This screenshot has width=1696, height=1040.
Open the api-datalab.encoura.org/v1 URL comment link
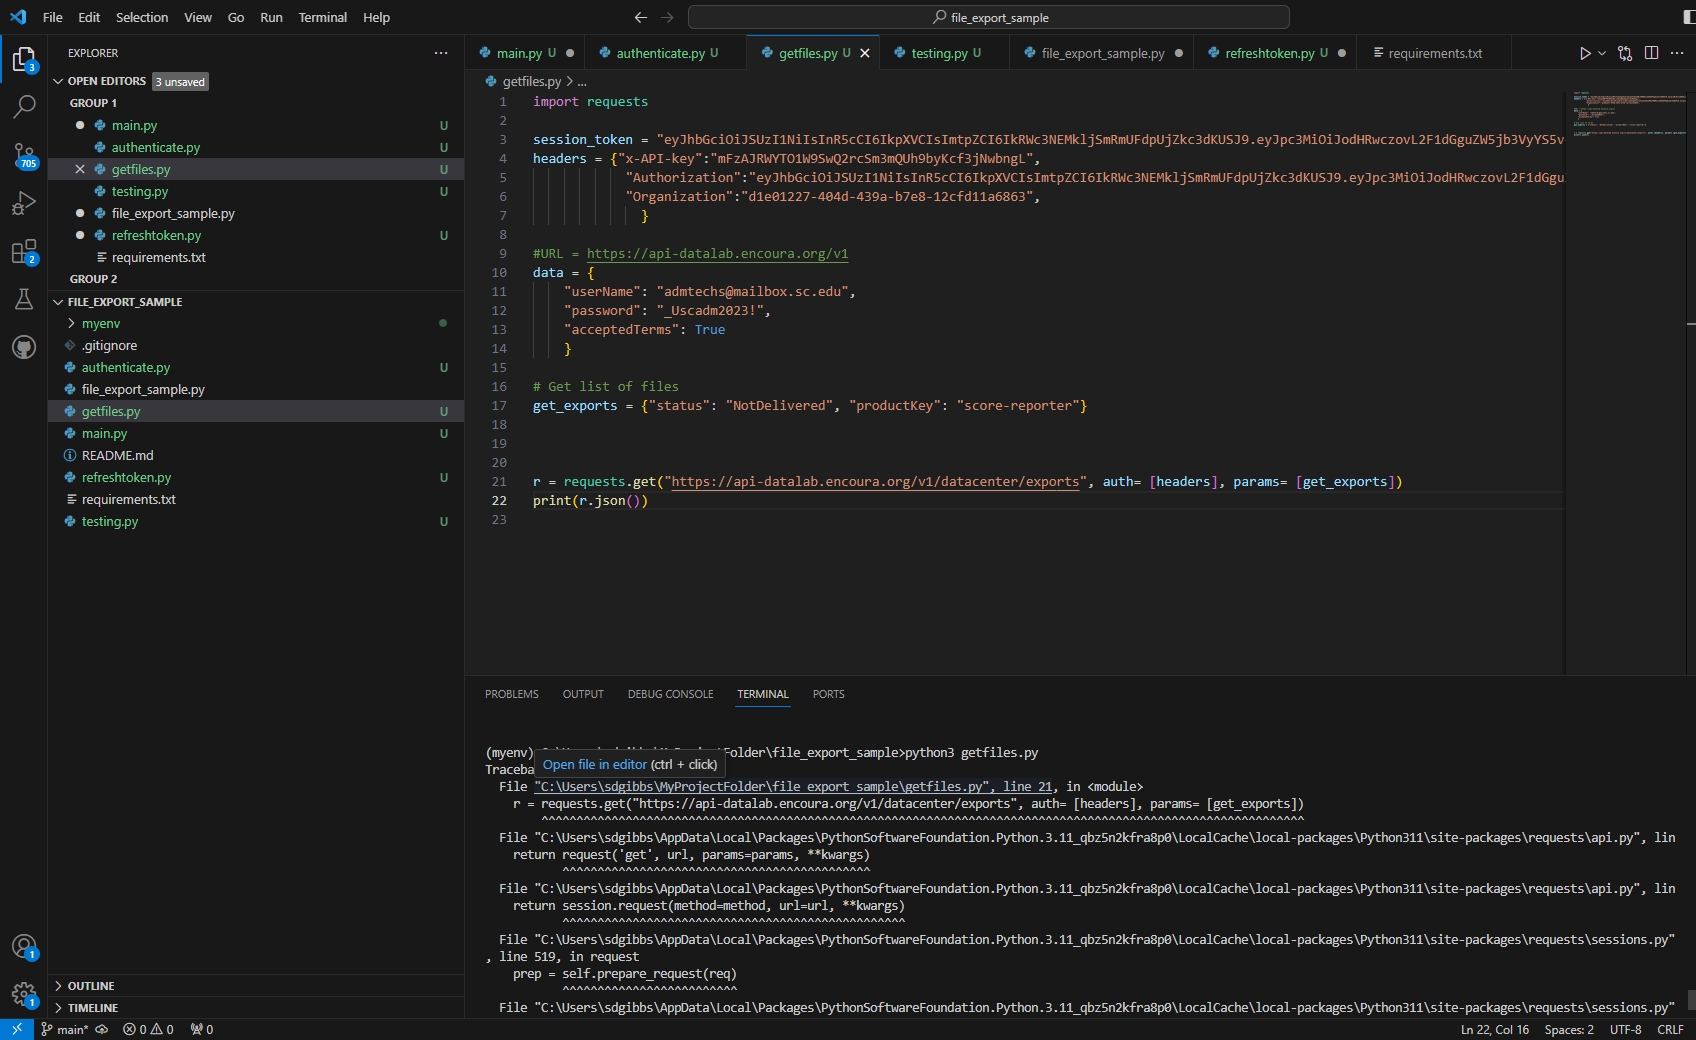point(717,254)
